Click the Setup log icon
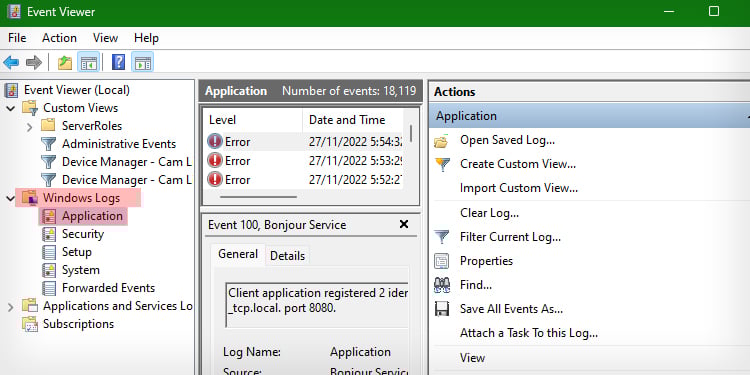 48,252
